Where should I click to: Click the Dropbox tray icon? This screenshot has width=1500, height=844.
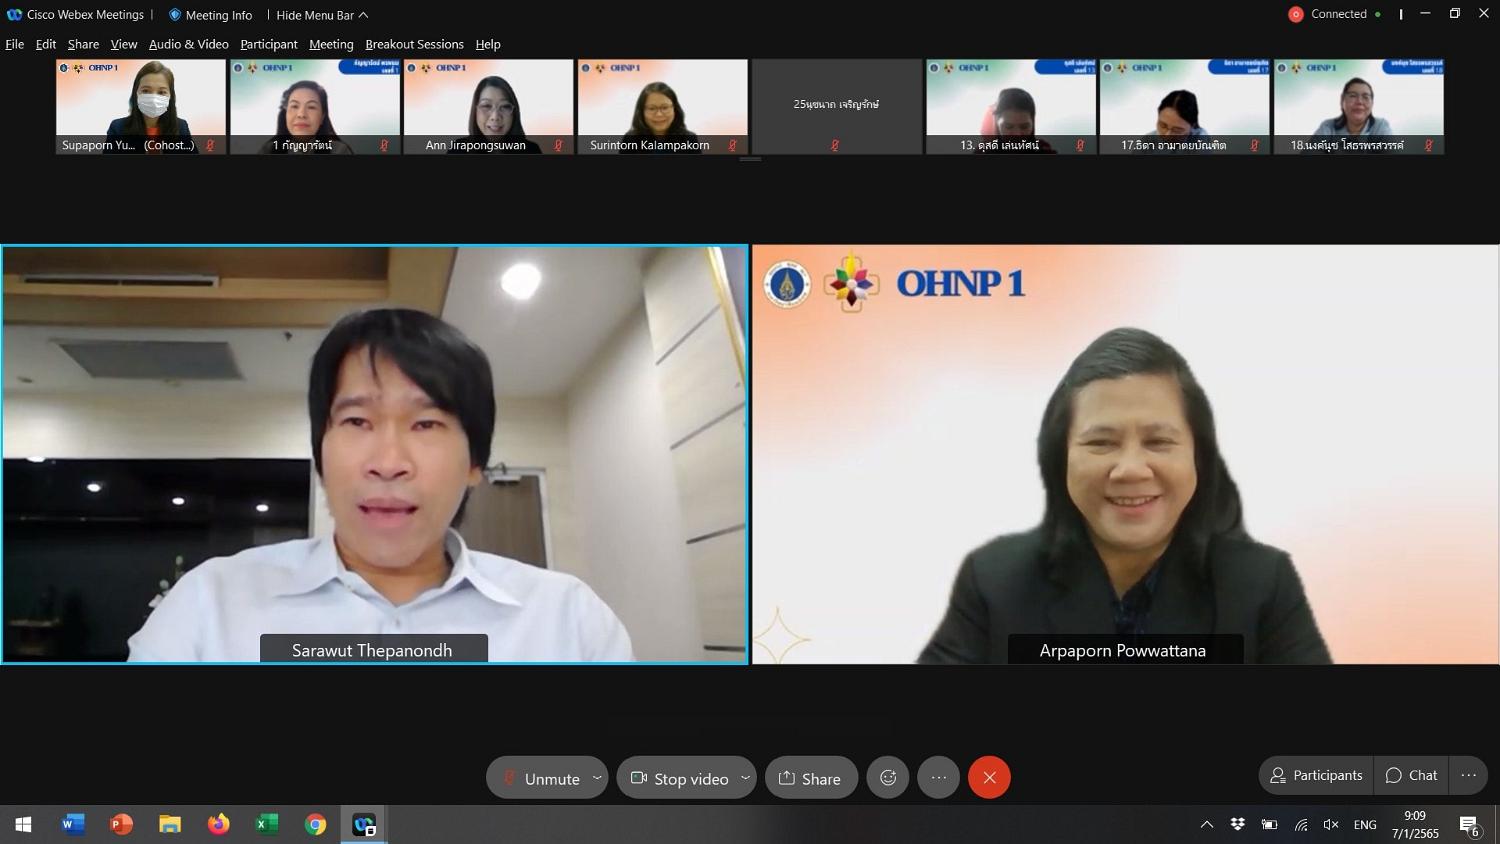click(x=1238, y=825)
